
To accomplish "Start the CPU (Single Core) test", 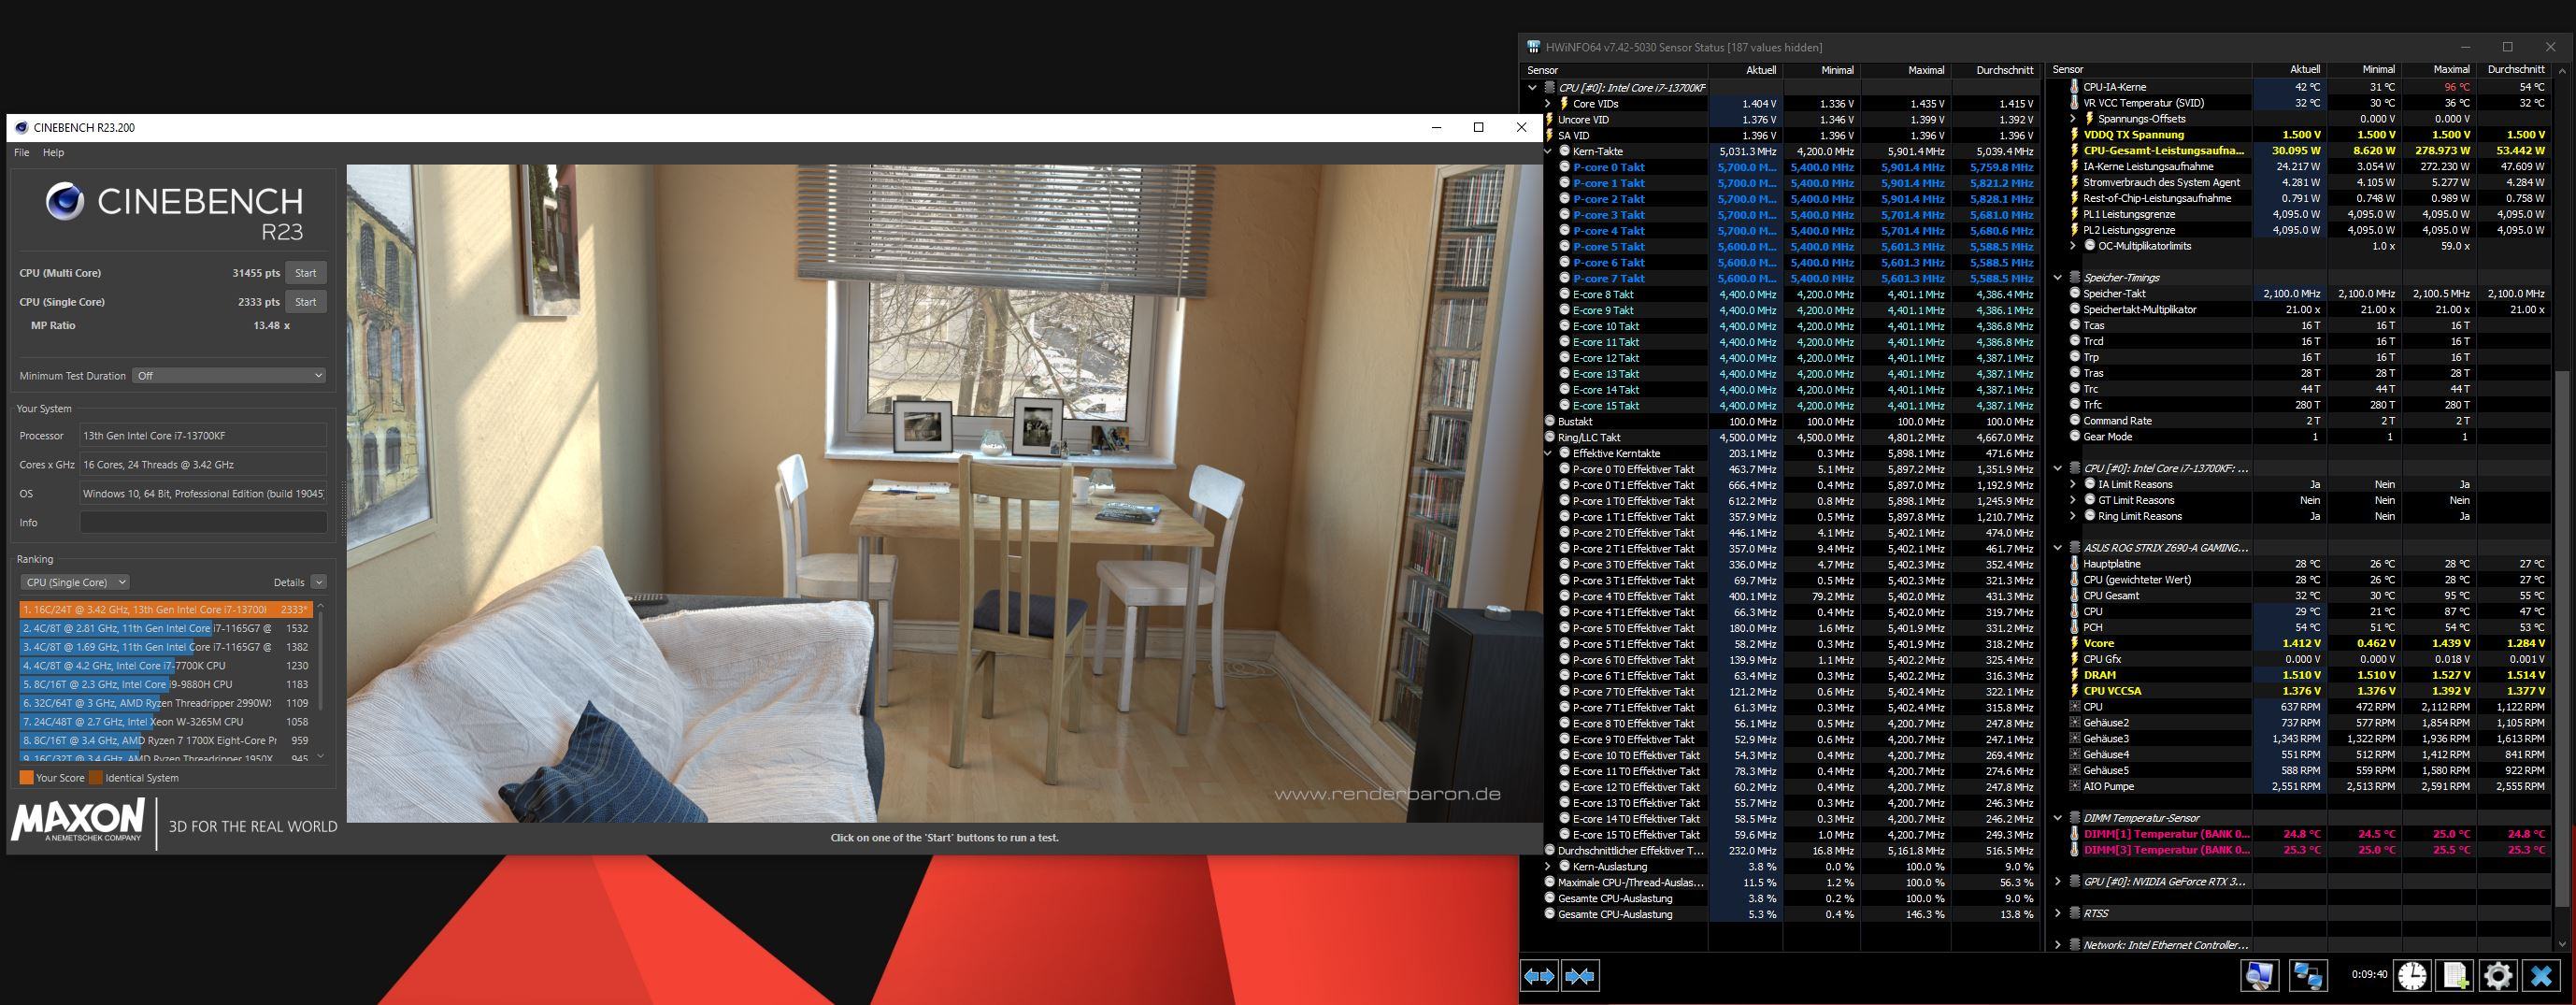I will pyautogui.click(x=306, y=302).
